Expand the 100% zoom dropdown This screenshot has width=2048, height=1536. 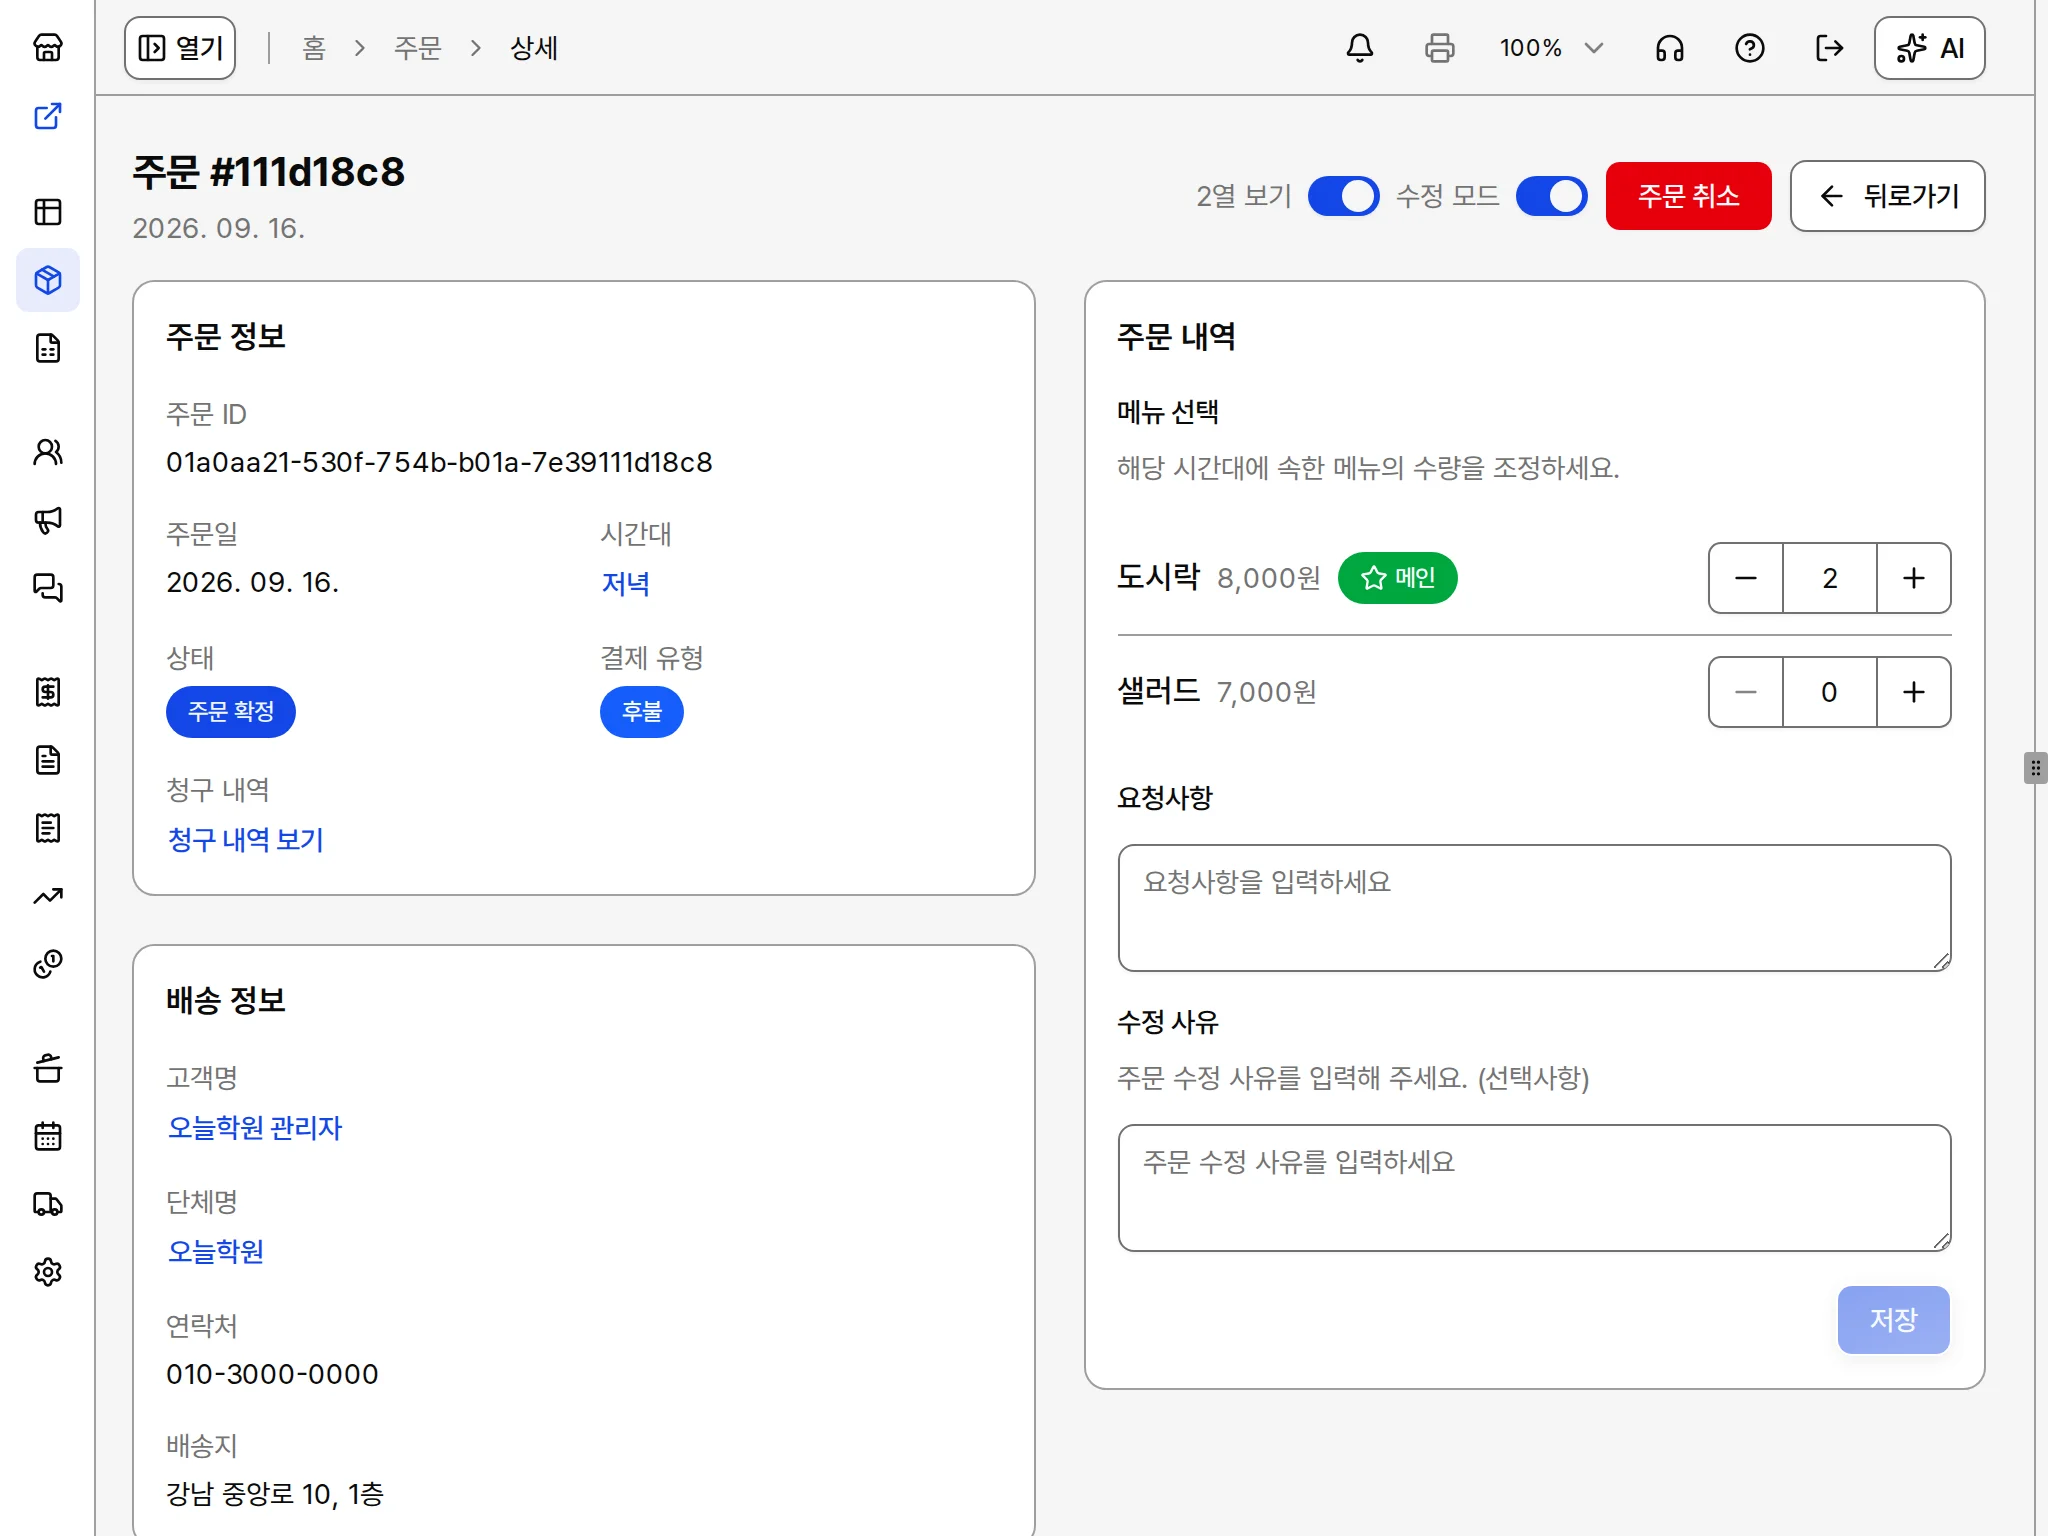[x=1551, y=48]
